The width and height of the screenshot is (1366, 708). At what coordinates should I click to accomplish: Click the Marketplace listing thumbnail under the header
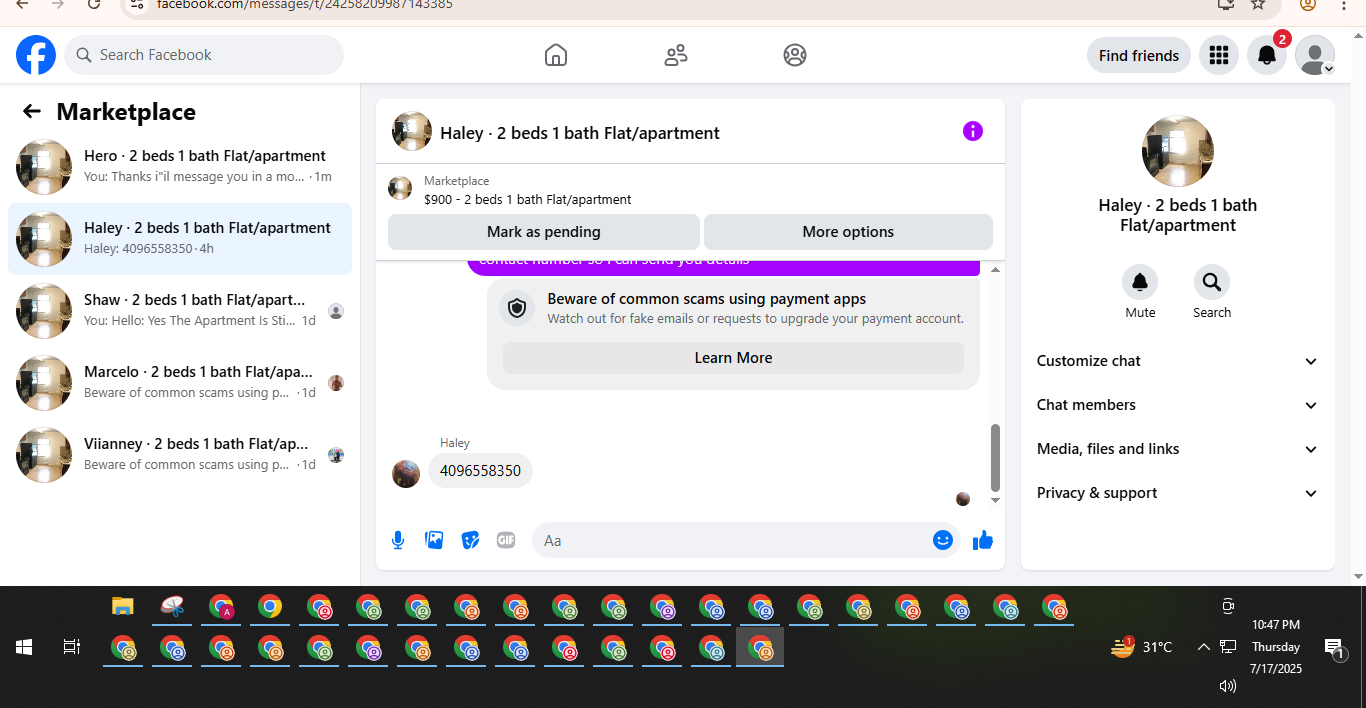pyautogui.click(x=400, y=189)
